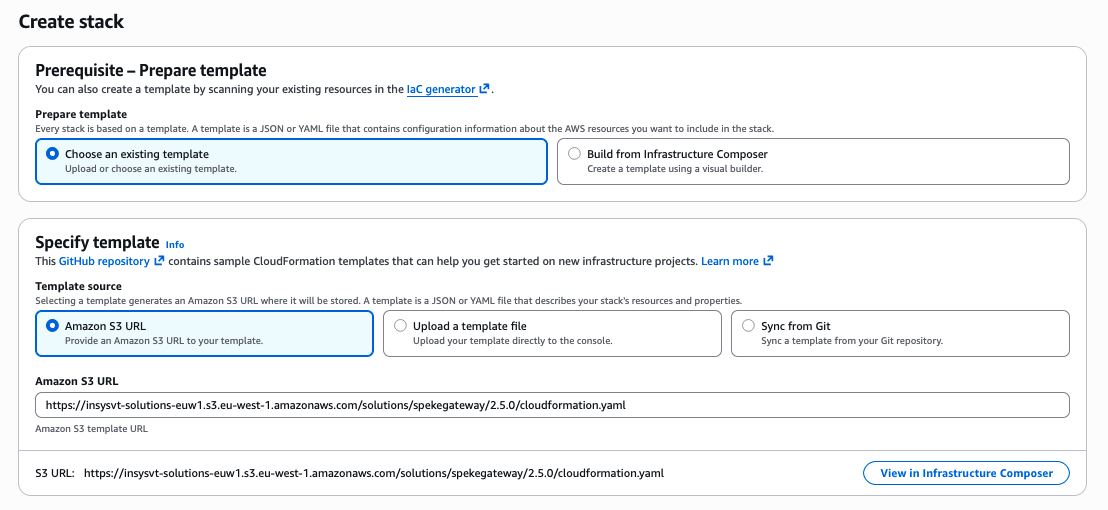This screenshot has height=510, width=1108.
Task: Click 'Sync a template from your Git repository' text
Action: point(851,340)
